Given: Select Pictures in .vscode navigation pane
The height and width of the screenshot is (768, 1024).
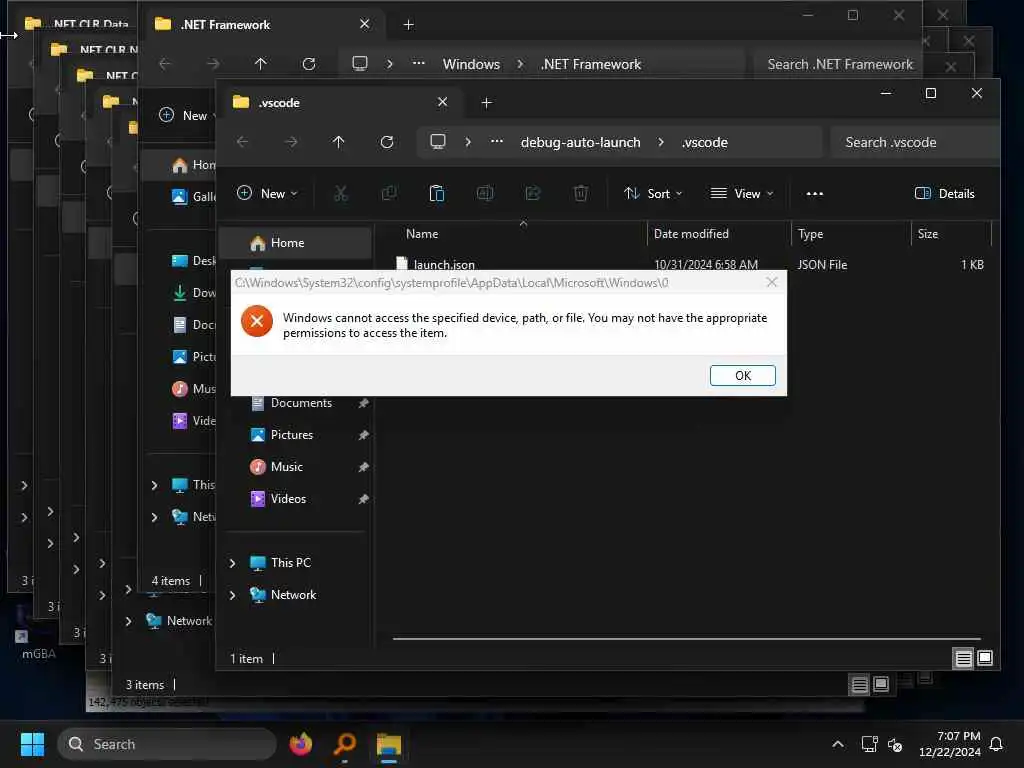Looking at the screenshot, I should pyautogui.click(x=292, y=435).
